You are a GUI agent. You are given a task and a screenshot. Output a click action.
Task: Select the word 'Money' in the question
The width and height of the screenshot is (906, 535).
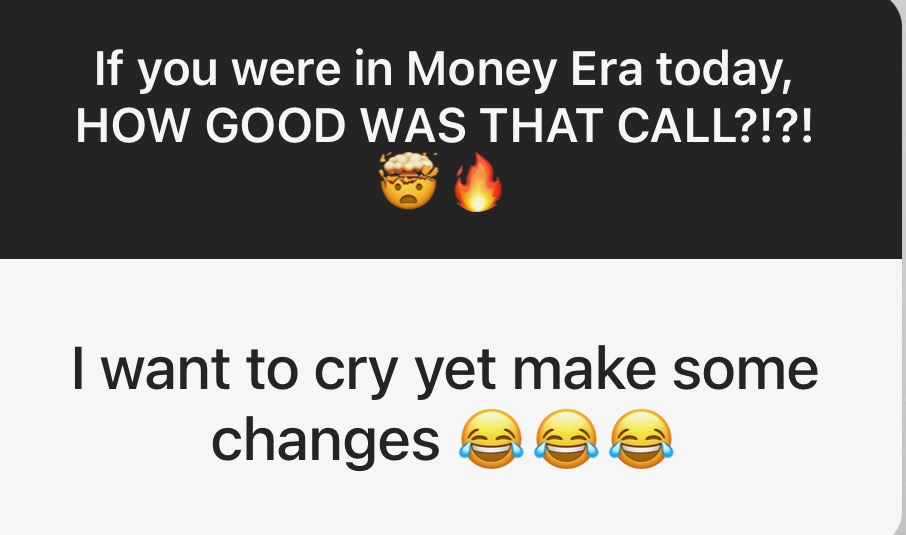481,70
